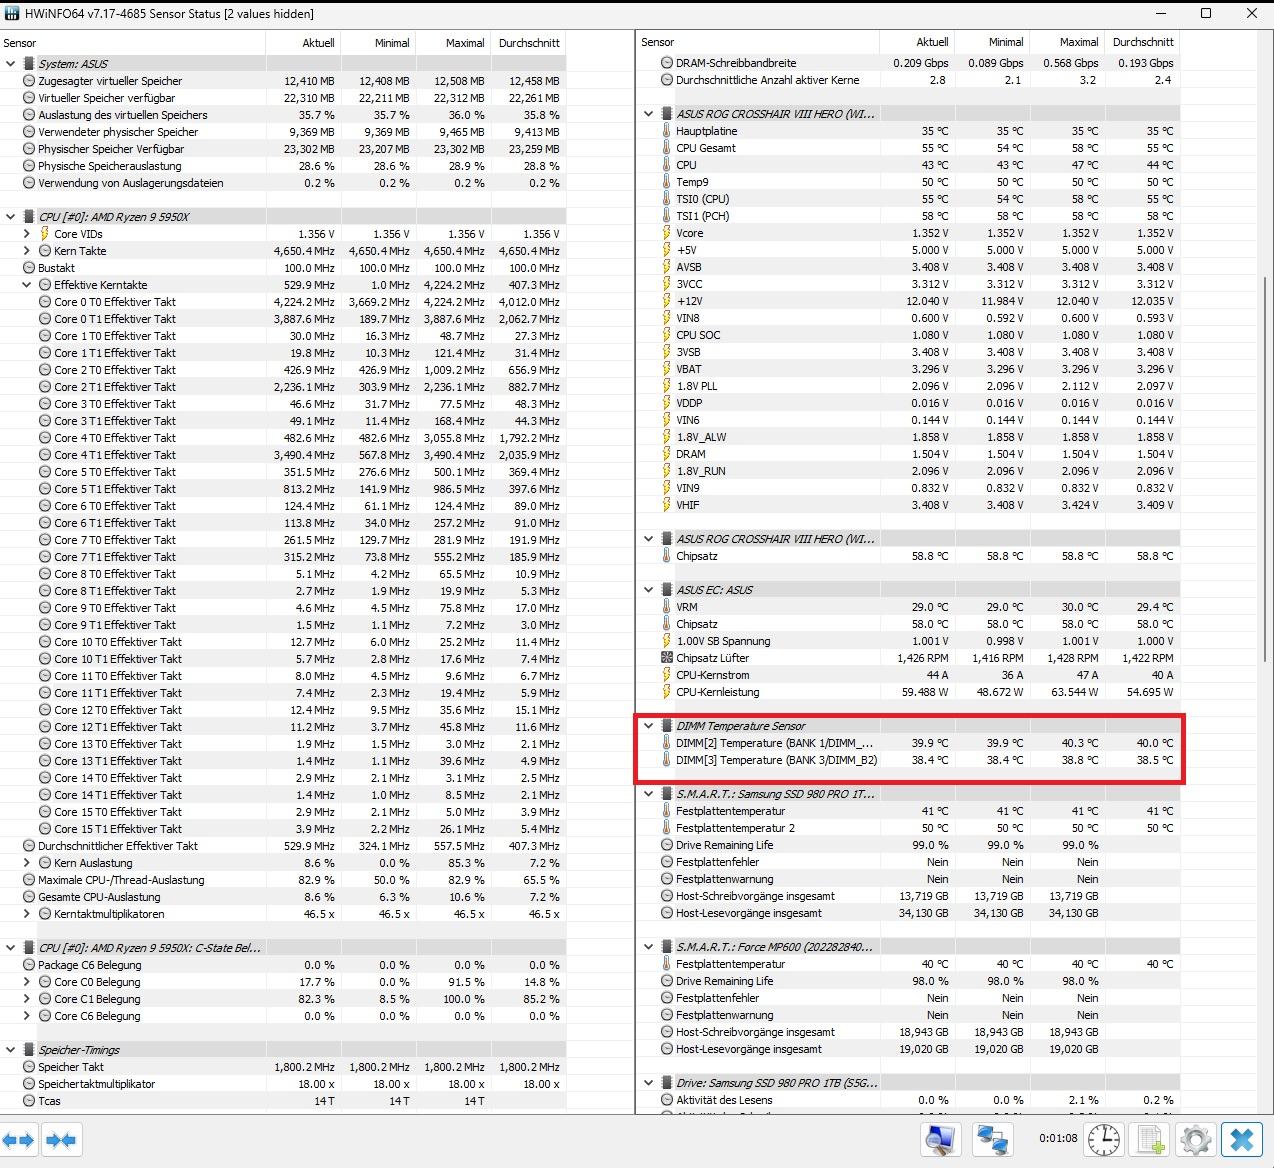
Task: Collapse the S.M.A.R.T.: Force MP600 group
Action: coord(648,947)
